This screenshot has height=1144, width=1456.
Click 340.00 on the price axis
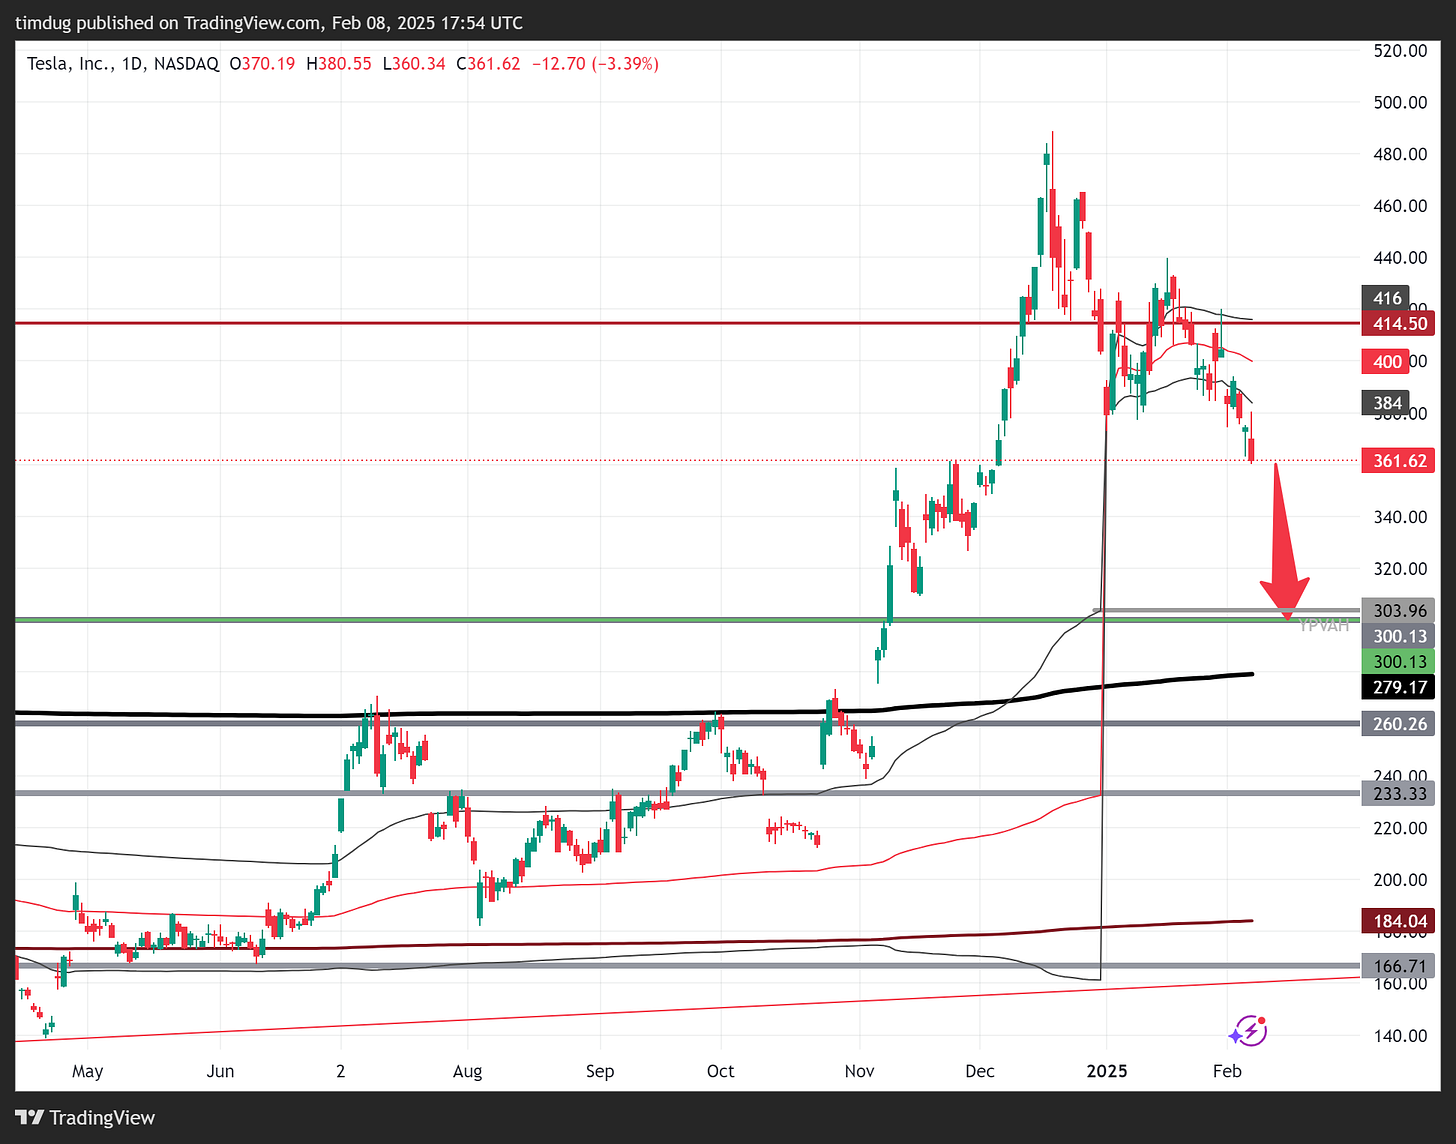pos(1400,517)
